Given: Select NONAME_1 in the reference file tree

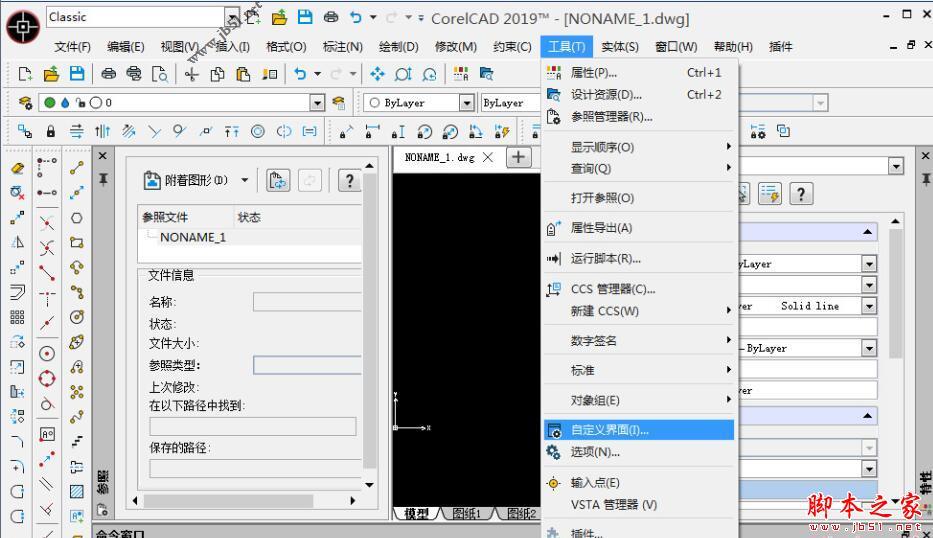Looking at the screenshot, I should click(193, 237).
